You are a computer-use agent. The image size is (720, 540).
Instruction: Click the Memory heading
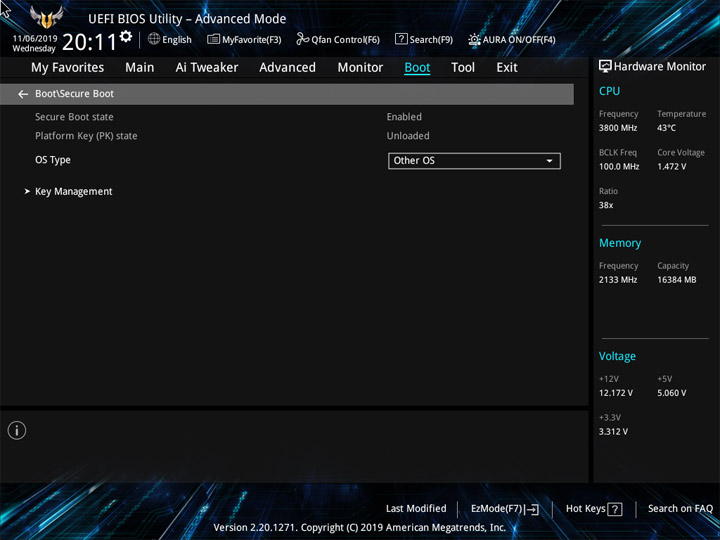click(620, 243)
